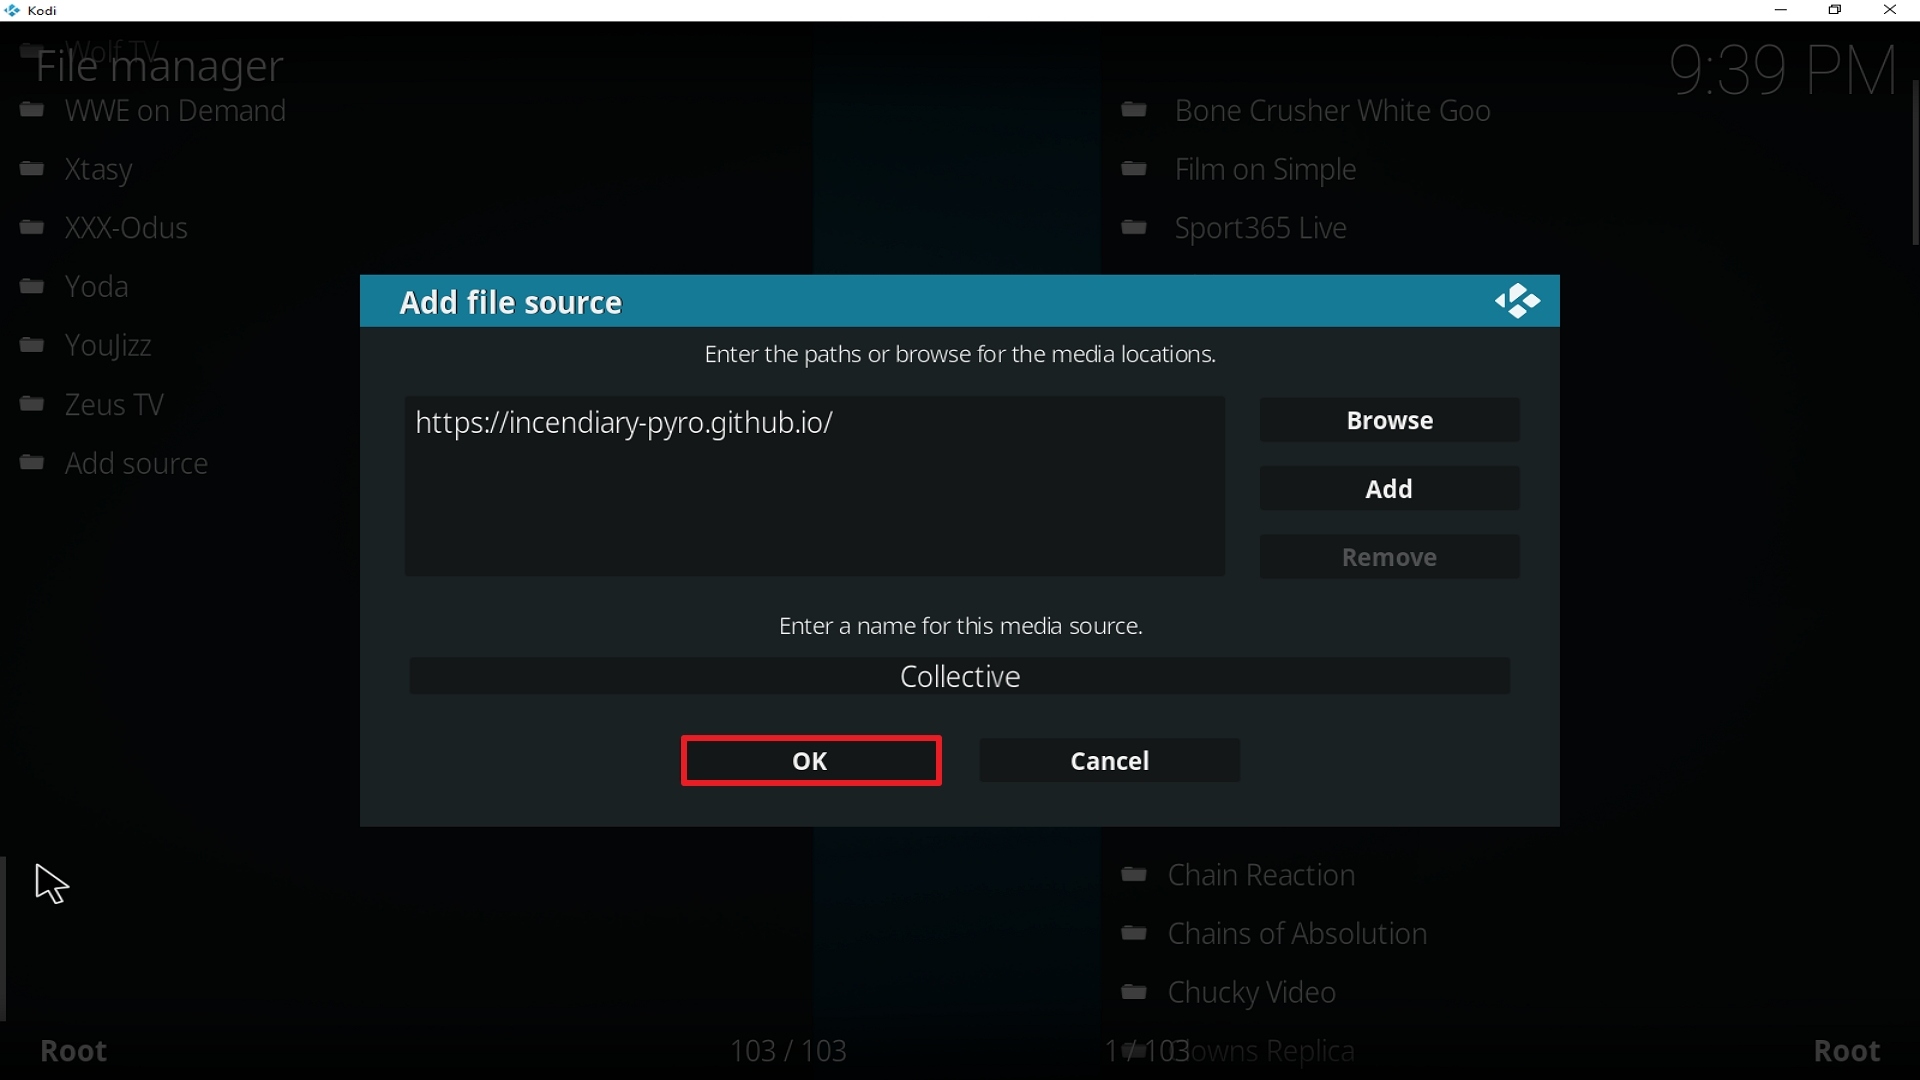1920x1080 pixels.
Task: Open the Yoda folder icon
Action: pos(32,287)
